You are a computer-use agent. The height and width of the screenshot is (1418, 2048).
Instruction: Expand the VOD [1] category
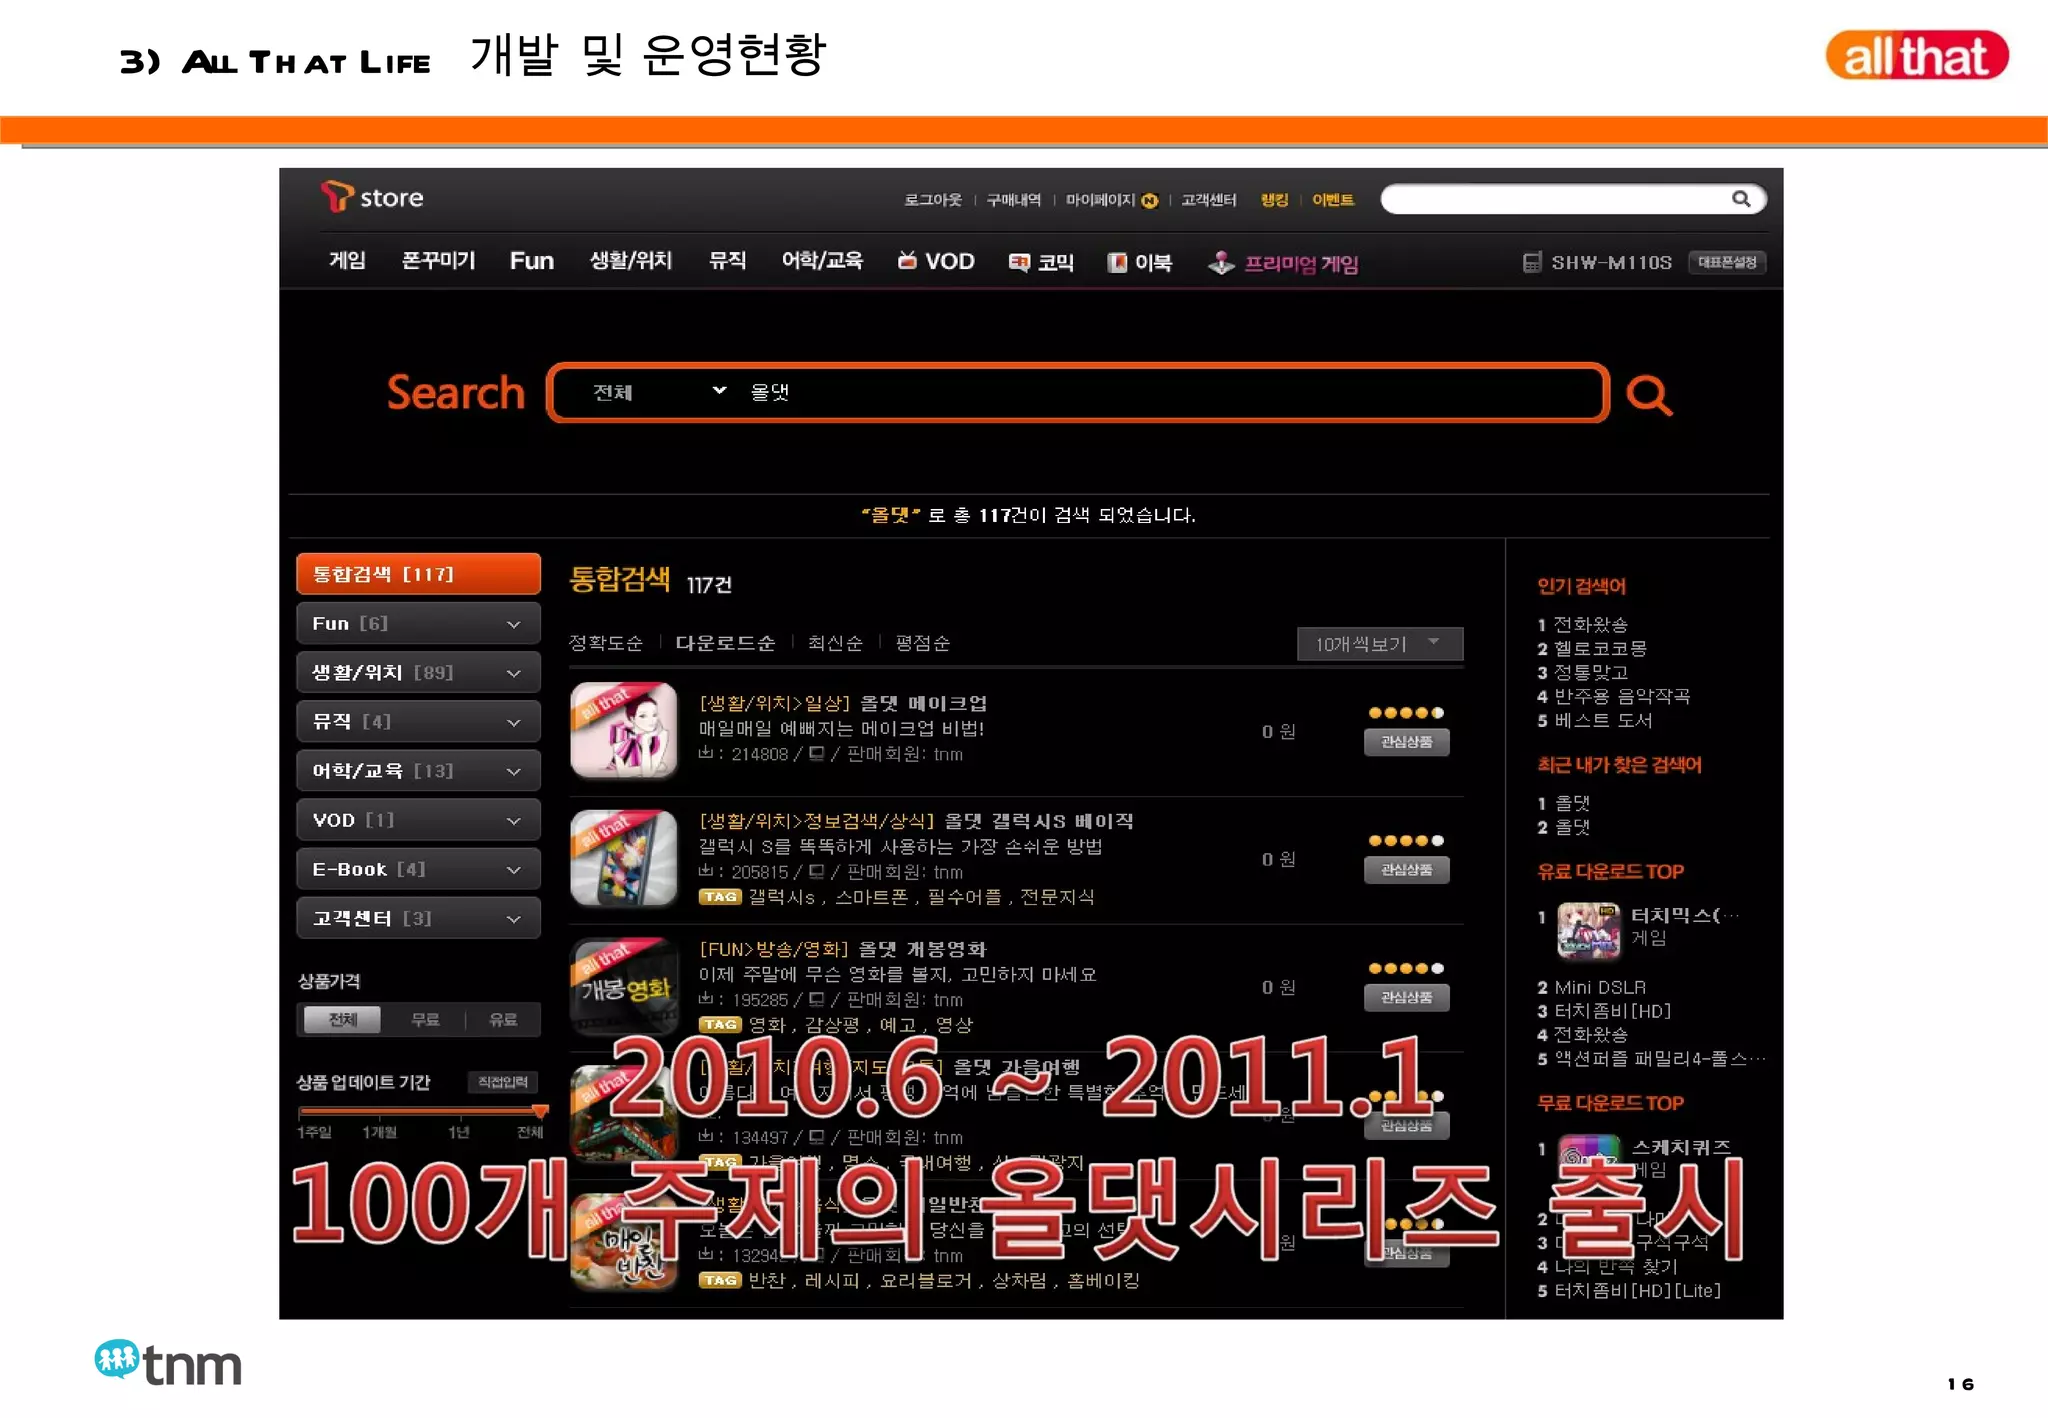[418, 820]
